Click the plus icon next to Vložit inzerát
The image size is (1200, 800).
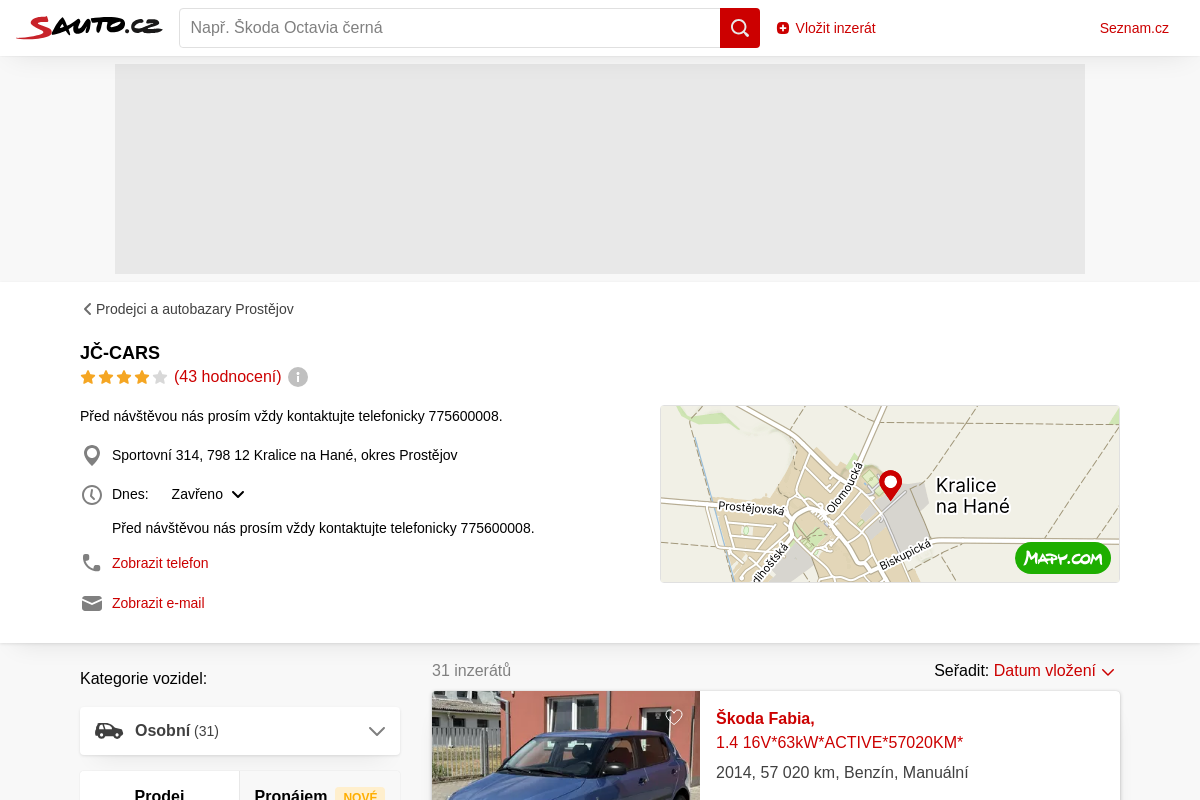click(x=783, y=28)
